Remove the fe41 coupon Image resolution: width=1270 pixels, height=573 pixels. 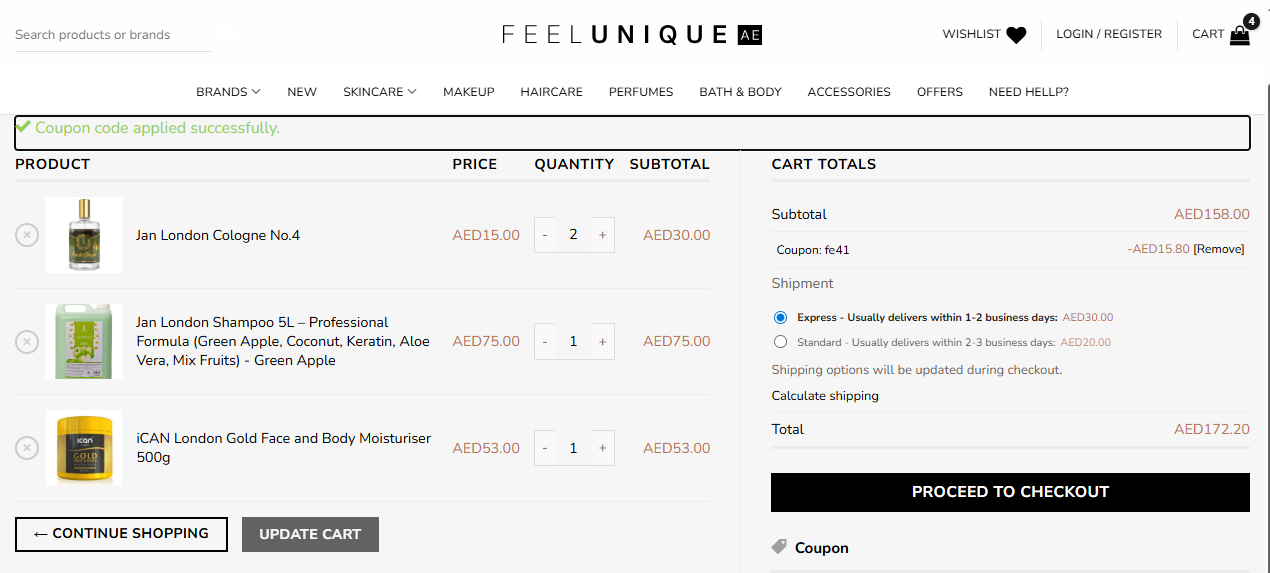(1219, 249)
